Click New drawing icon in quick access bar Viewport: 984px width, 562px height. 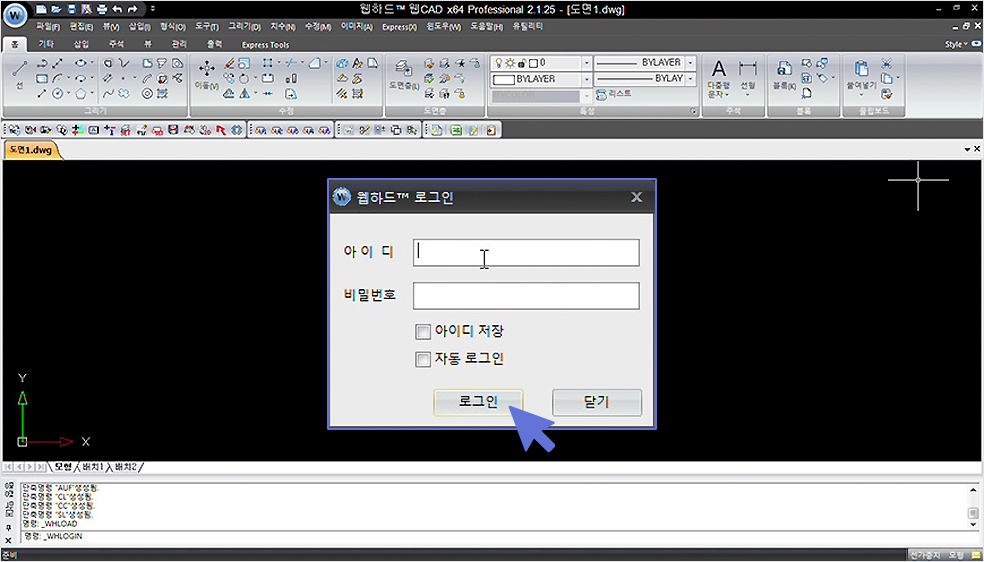pos(41,9)
